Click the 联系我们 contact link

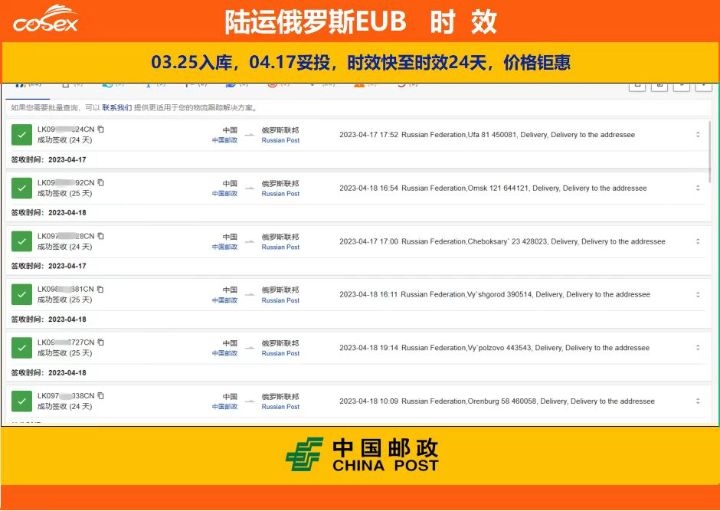(117, 108)
